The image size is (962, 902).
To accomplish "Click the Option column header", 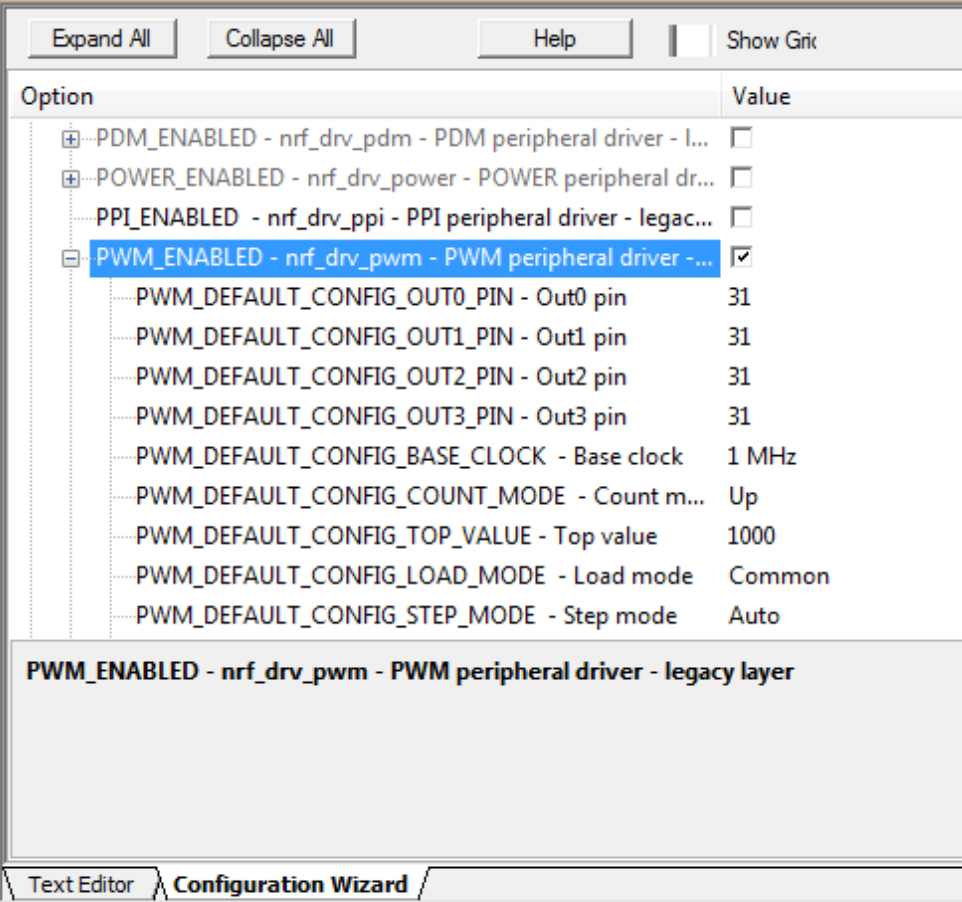I will point(366,96).
